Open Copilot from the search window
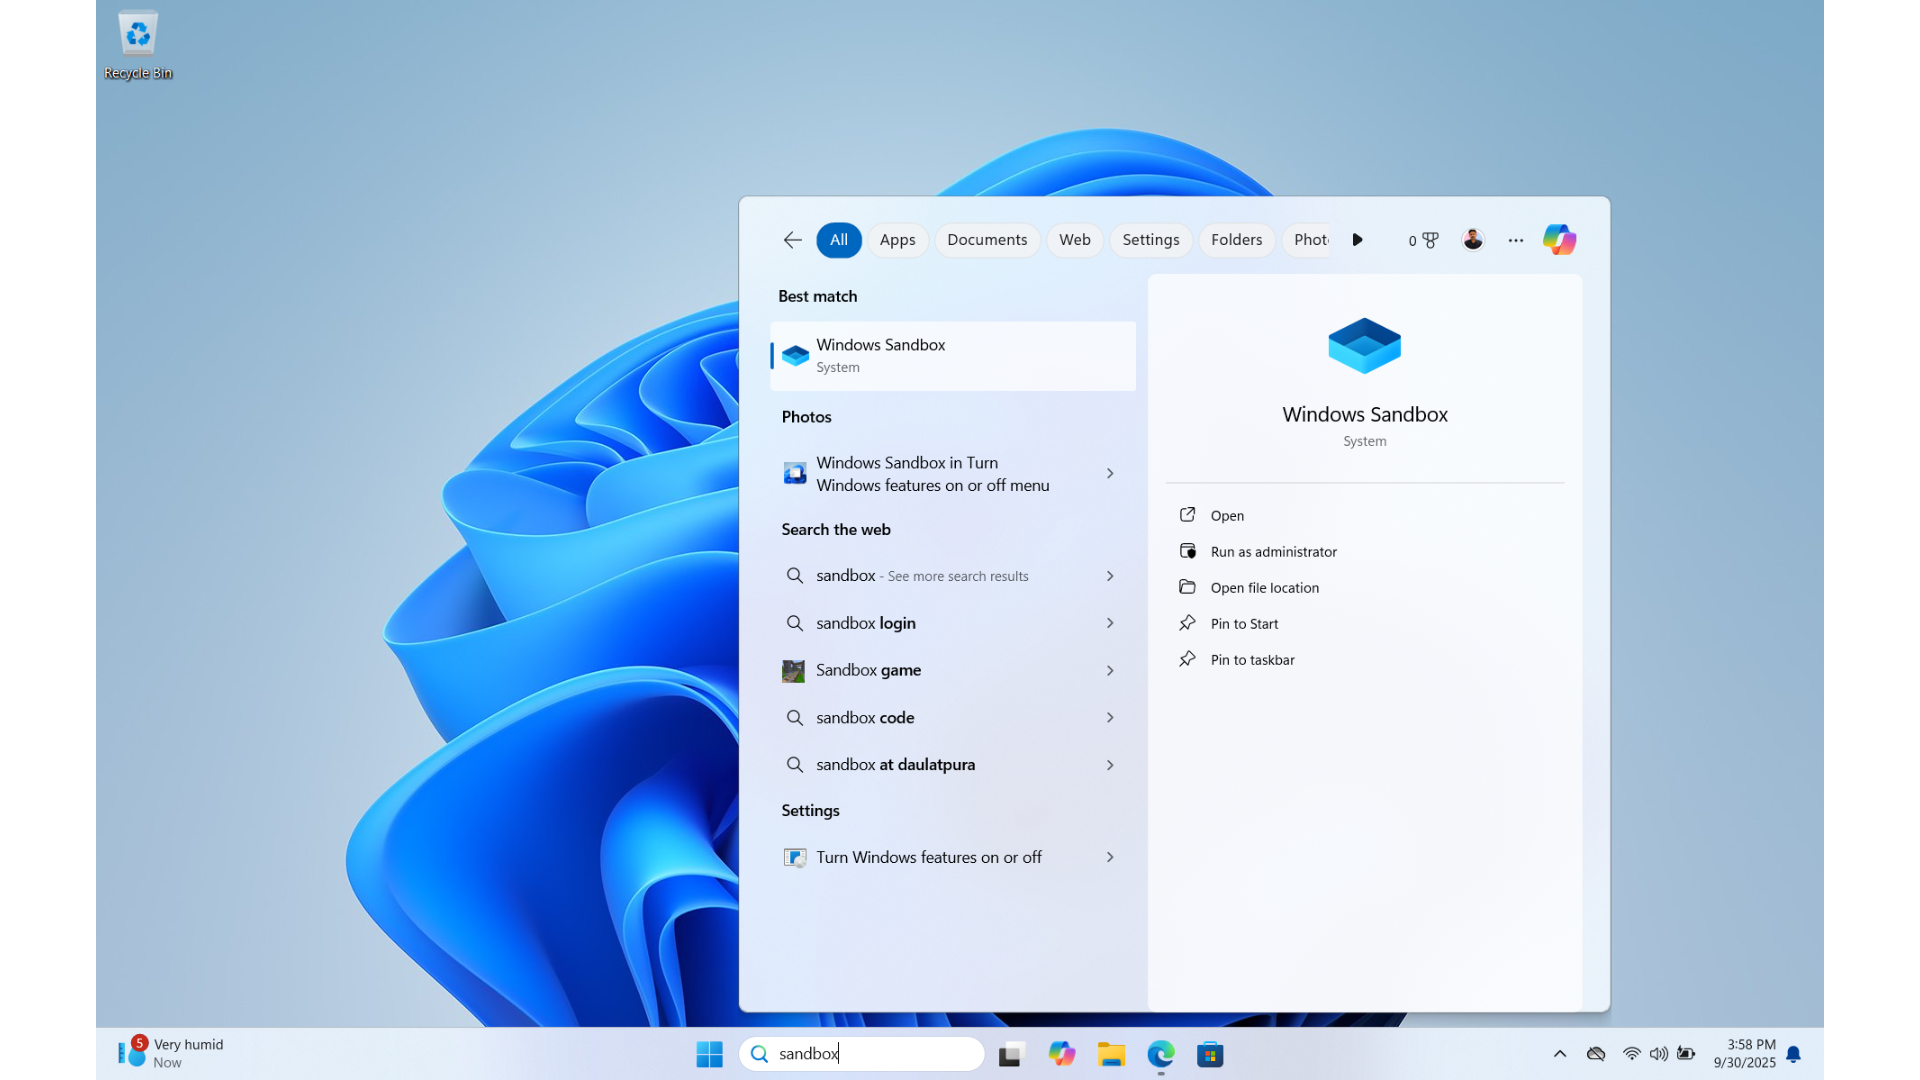Viewport: 1920px width, 1080px height. pos(1559,240)
